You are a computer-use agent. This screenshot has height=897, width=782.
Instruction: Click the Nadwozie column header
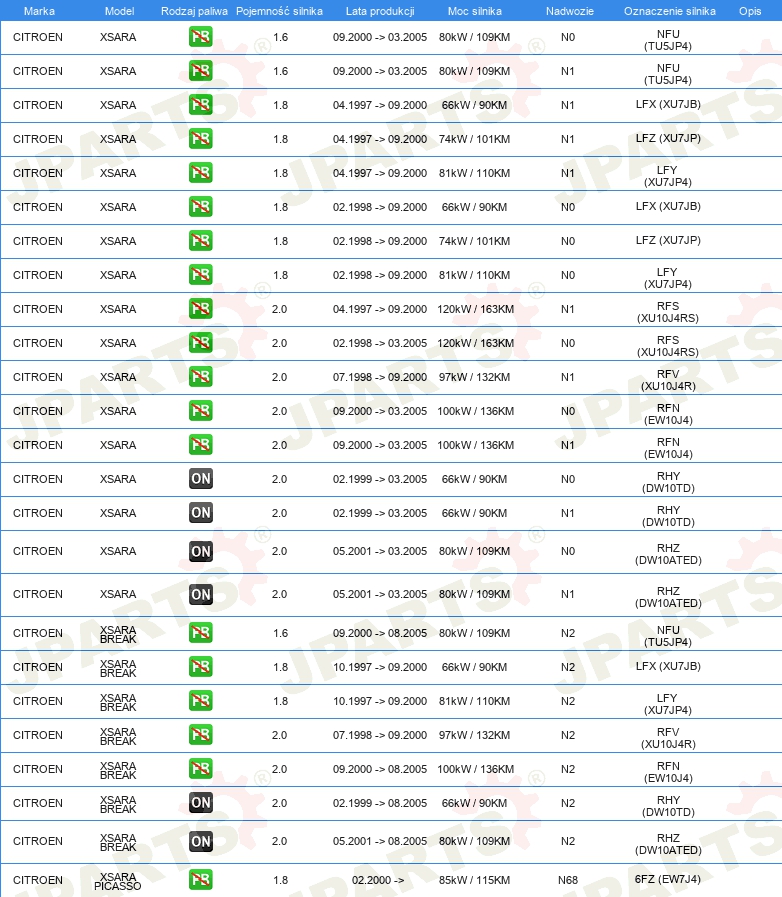pyautogui.click(x=569, y=11)
